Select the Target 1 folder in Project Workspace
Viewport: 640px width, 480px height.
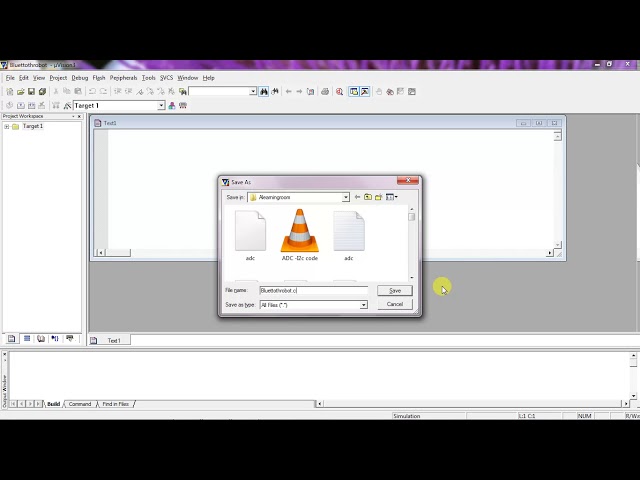coord(33,126)
